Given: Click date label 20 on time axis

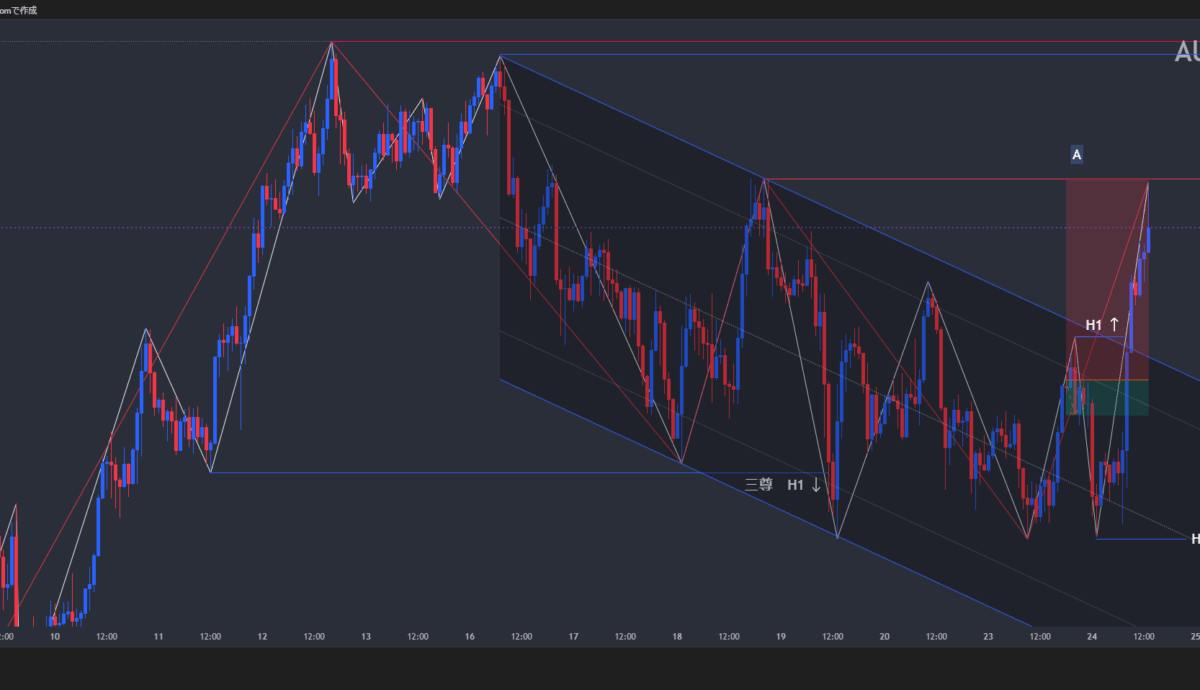Looking at the screenshot, I should point(884,636).
